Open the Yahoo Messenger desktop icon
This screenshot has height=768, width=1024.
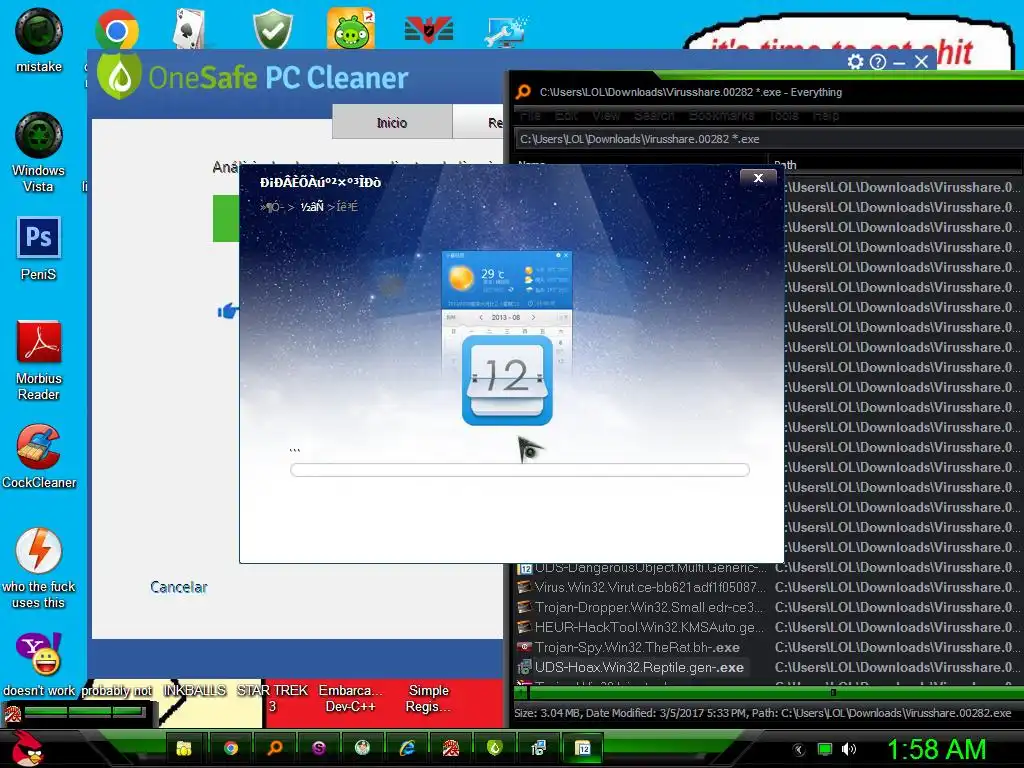39,654
